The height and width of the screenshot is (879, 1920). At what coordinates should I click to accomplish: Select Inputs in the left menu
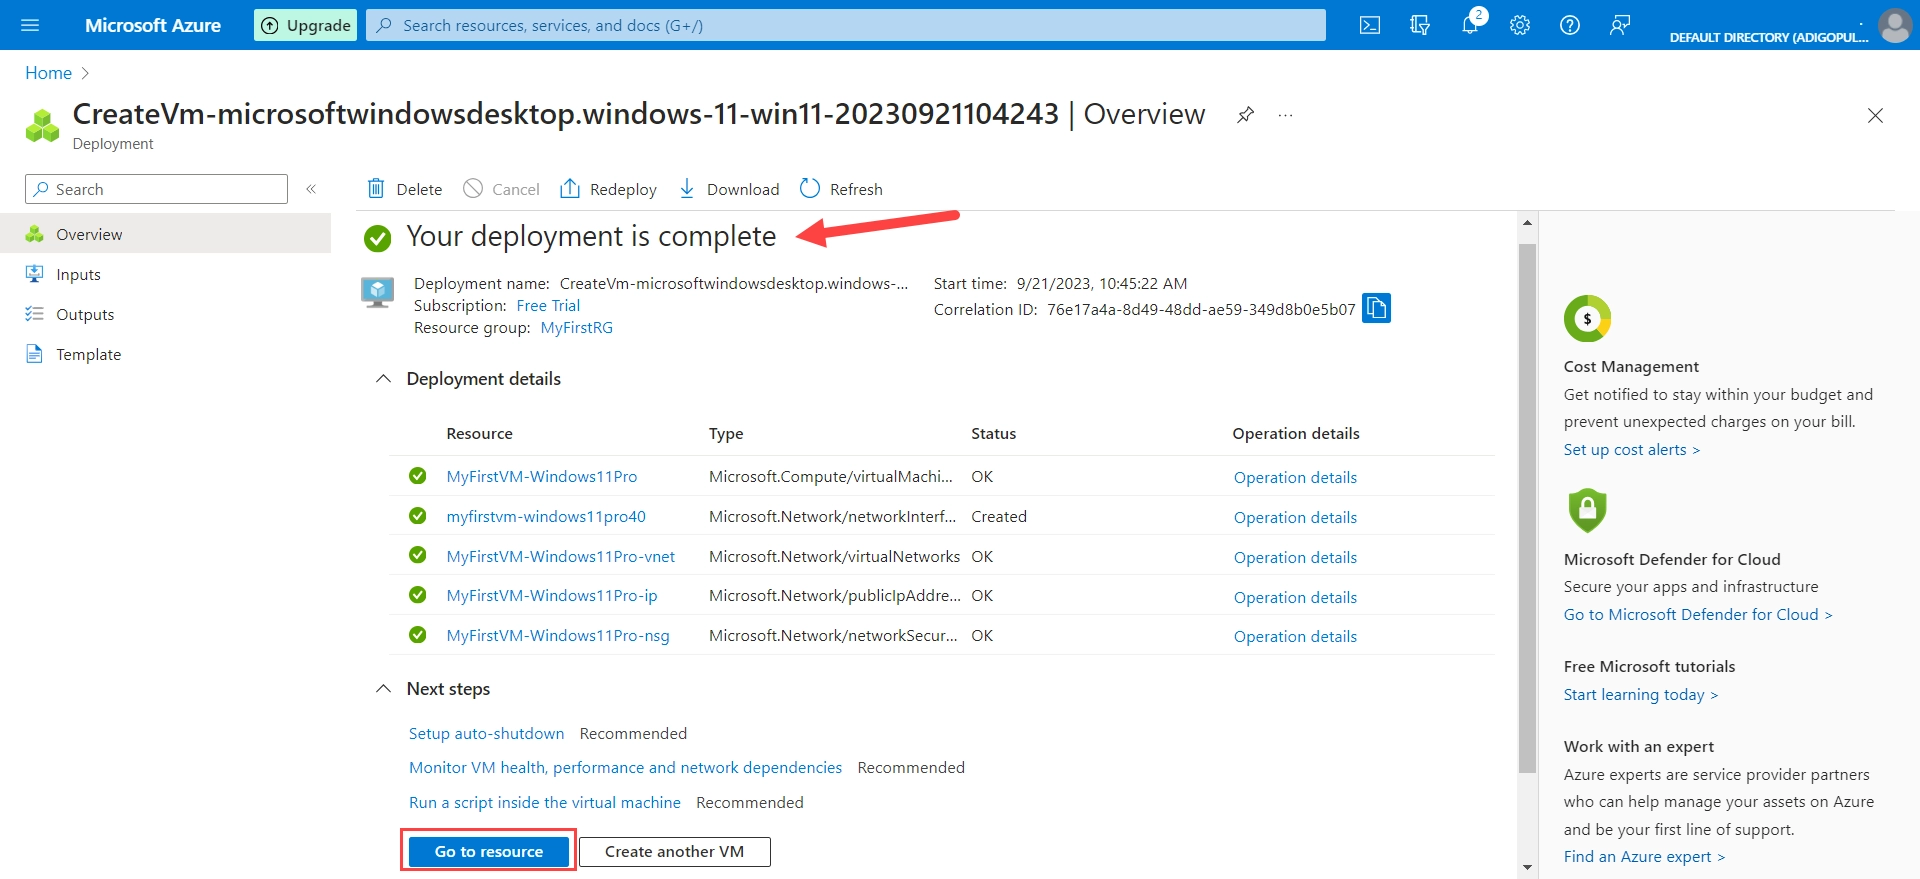[165, 274]
